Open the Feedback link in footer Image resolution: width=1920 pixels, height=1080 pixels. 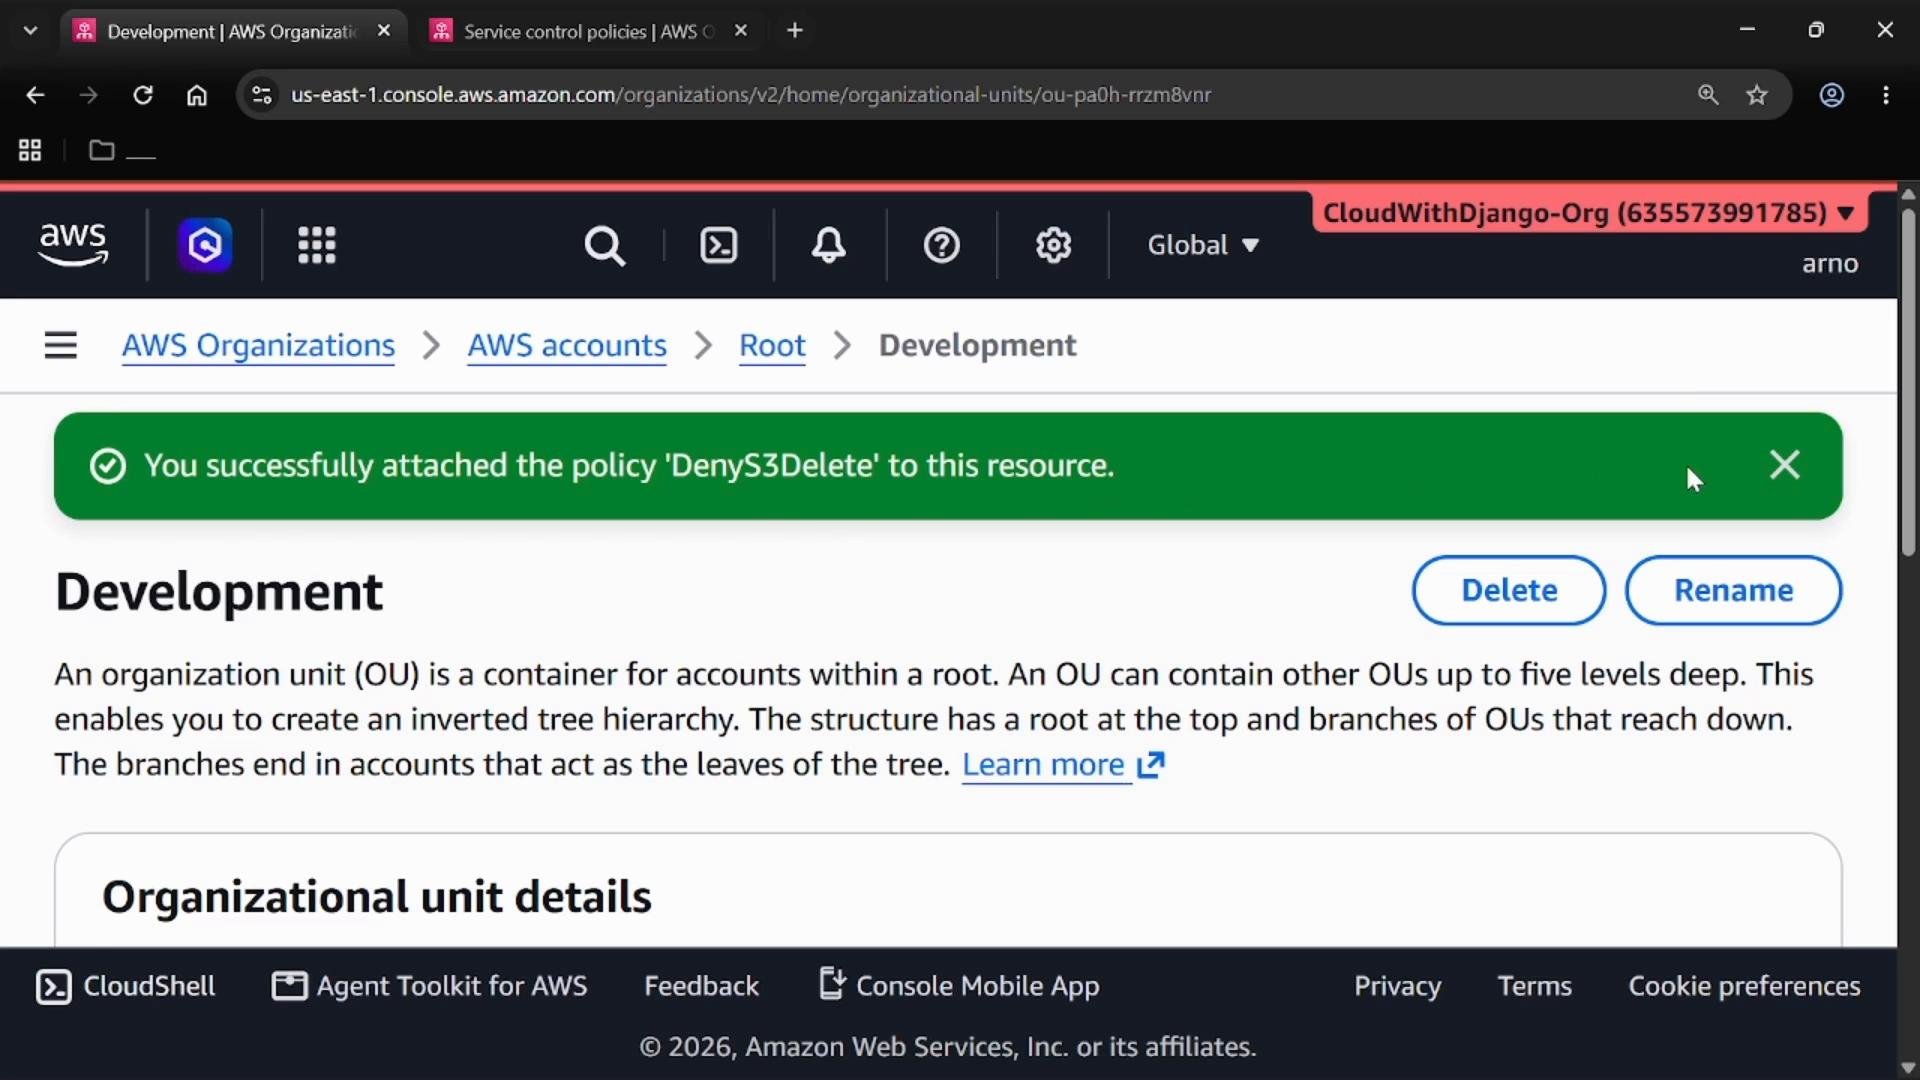point(701,986)
